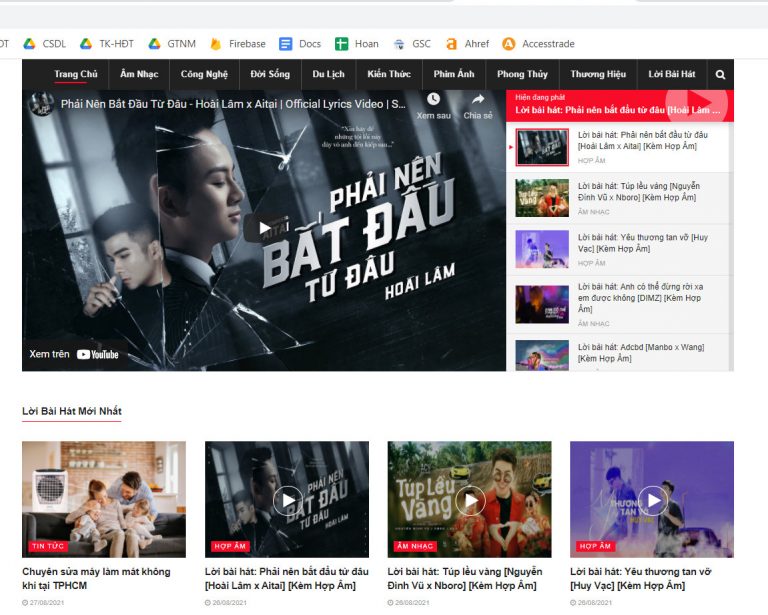Screen dimensions: 768x615
Task: Open the air cooler repair article image
Action: (x=104, y=499)
